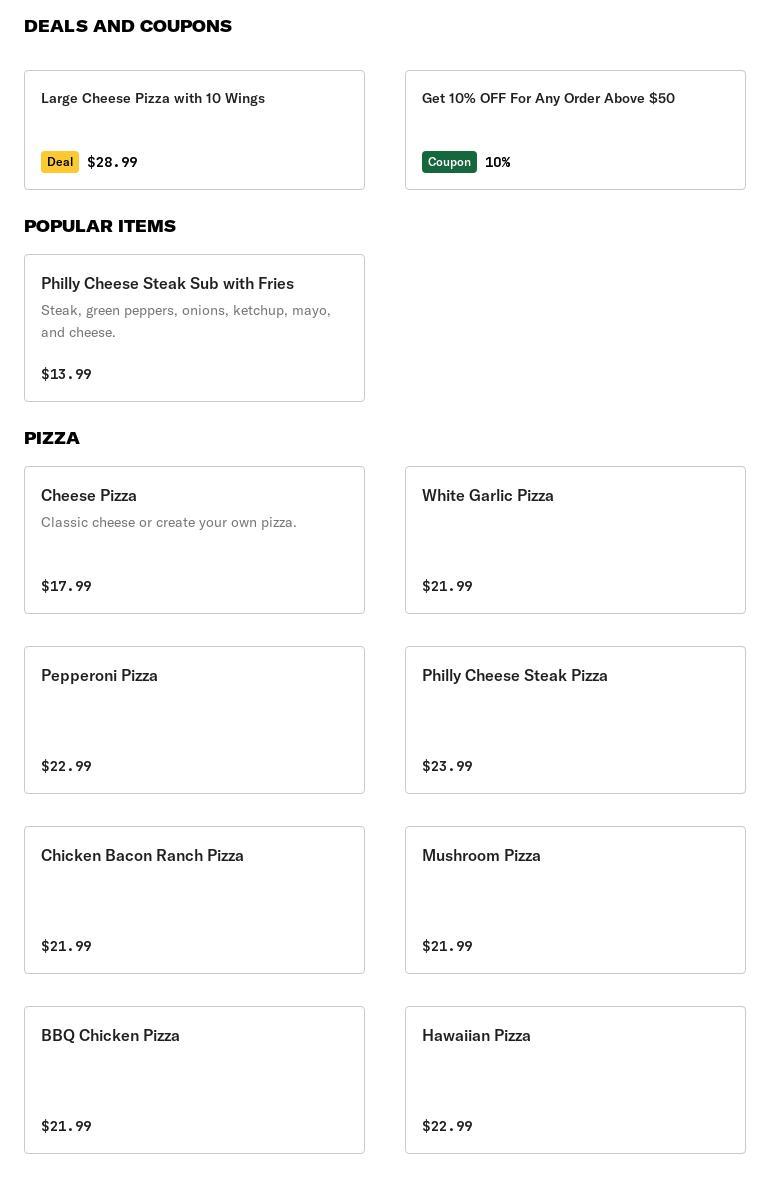Viewport: 770px width, 1180px height.
Task: Choose the BBQ Chicken Pizza
Action: 194,1080
